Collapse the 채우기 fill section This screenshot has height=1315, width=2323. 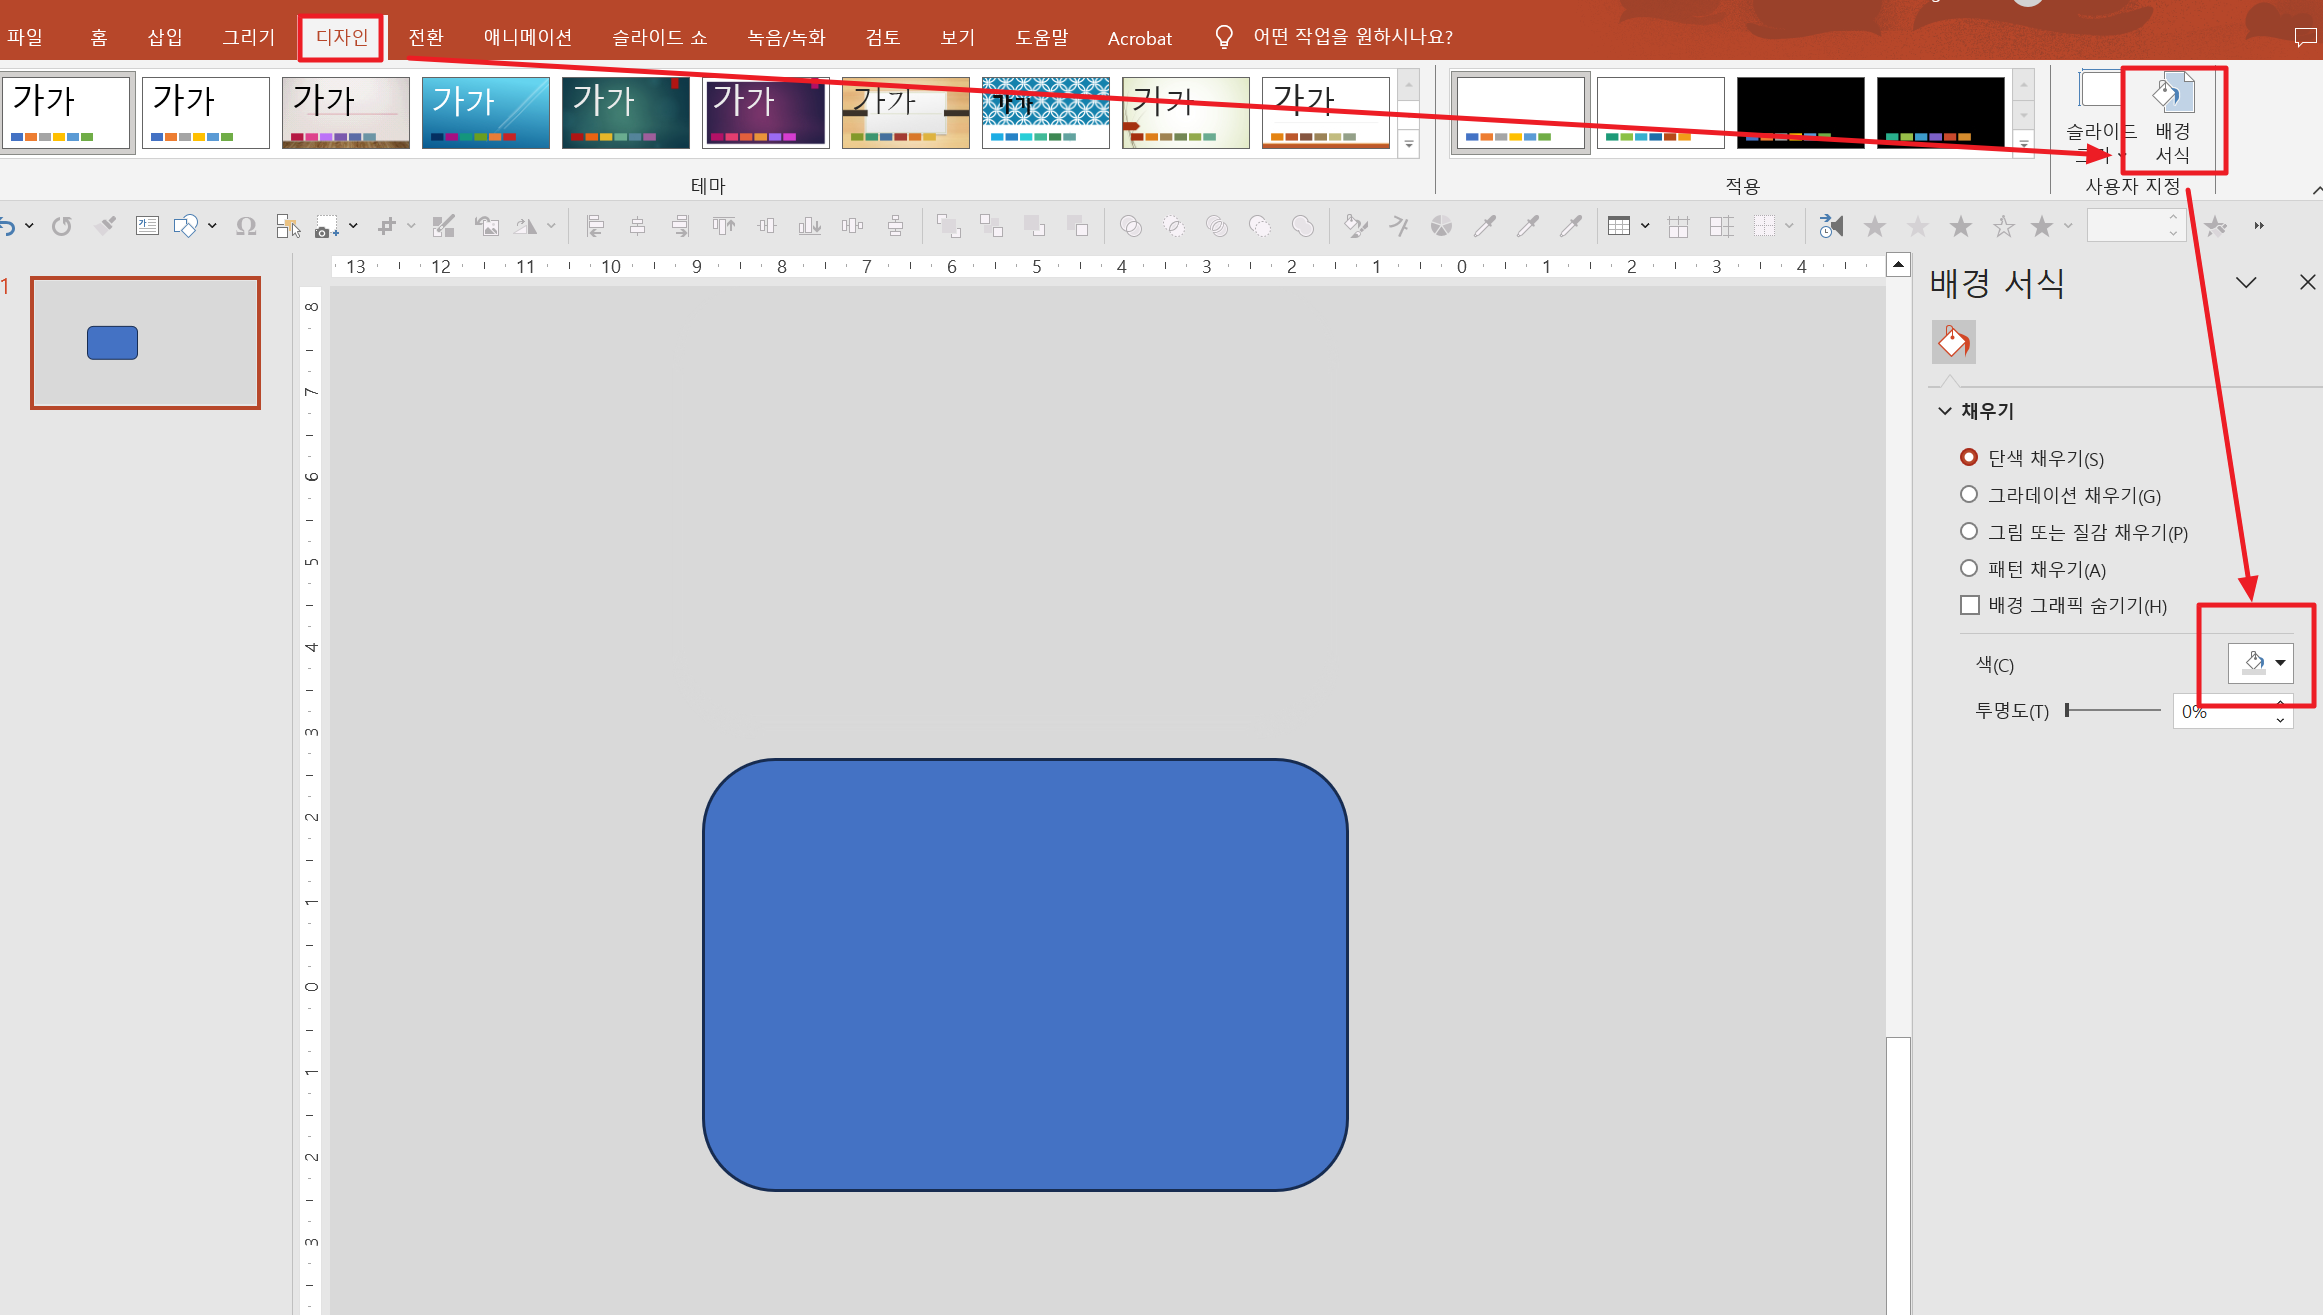1945,411
